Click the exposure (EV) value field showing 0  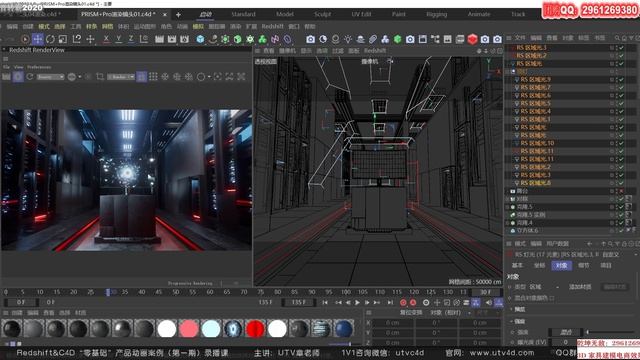[x=566, y=342]
